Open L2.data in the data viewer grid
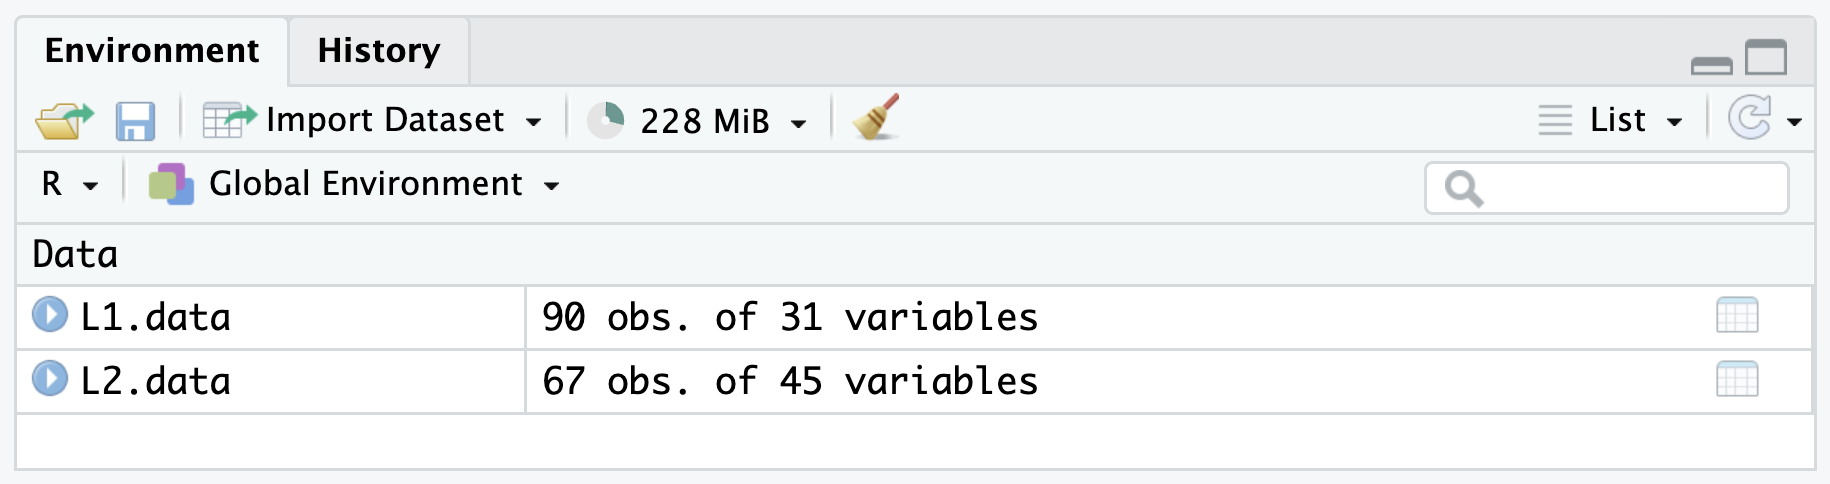This screenshot has height=484, width=1830. (x=1736, y=380)
